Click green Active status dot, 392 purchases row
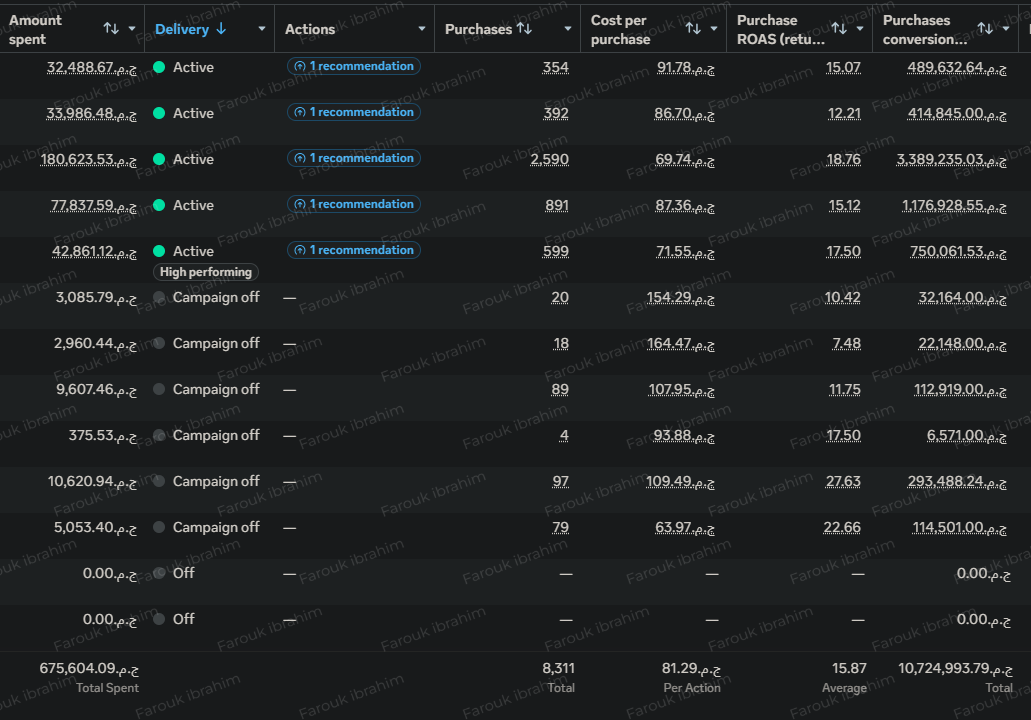The image size is (1031, 720). (159, 113)
